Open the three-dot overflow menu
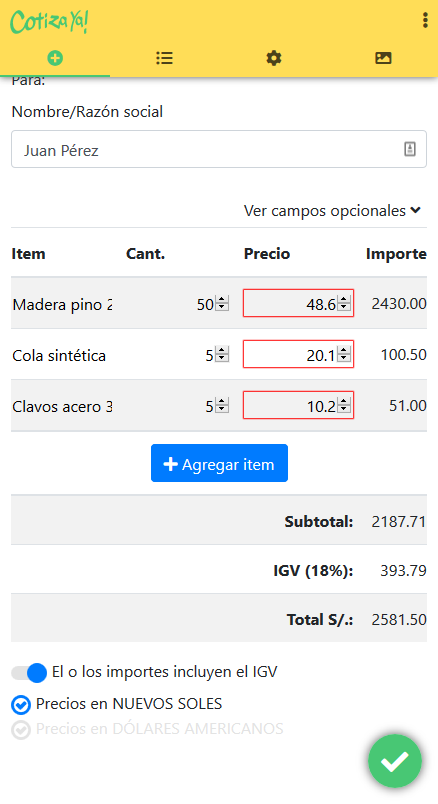 click(x=425, y=20)
